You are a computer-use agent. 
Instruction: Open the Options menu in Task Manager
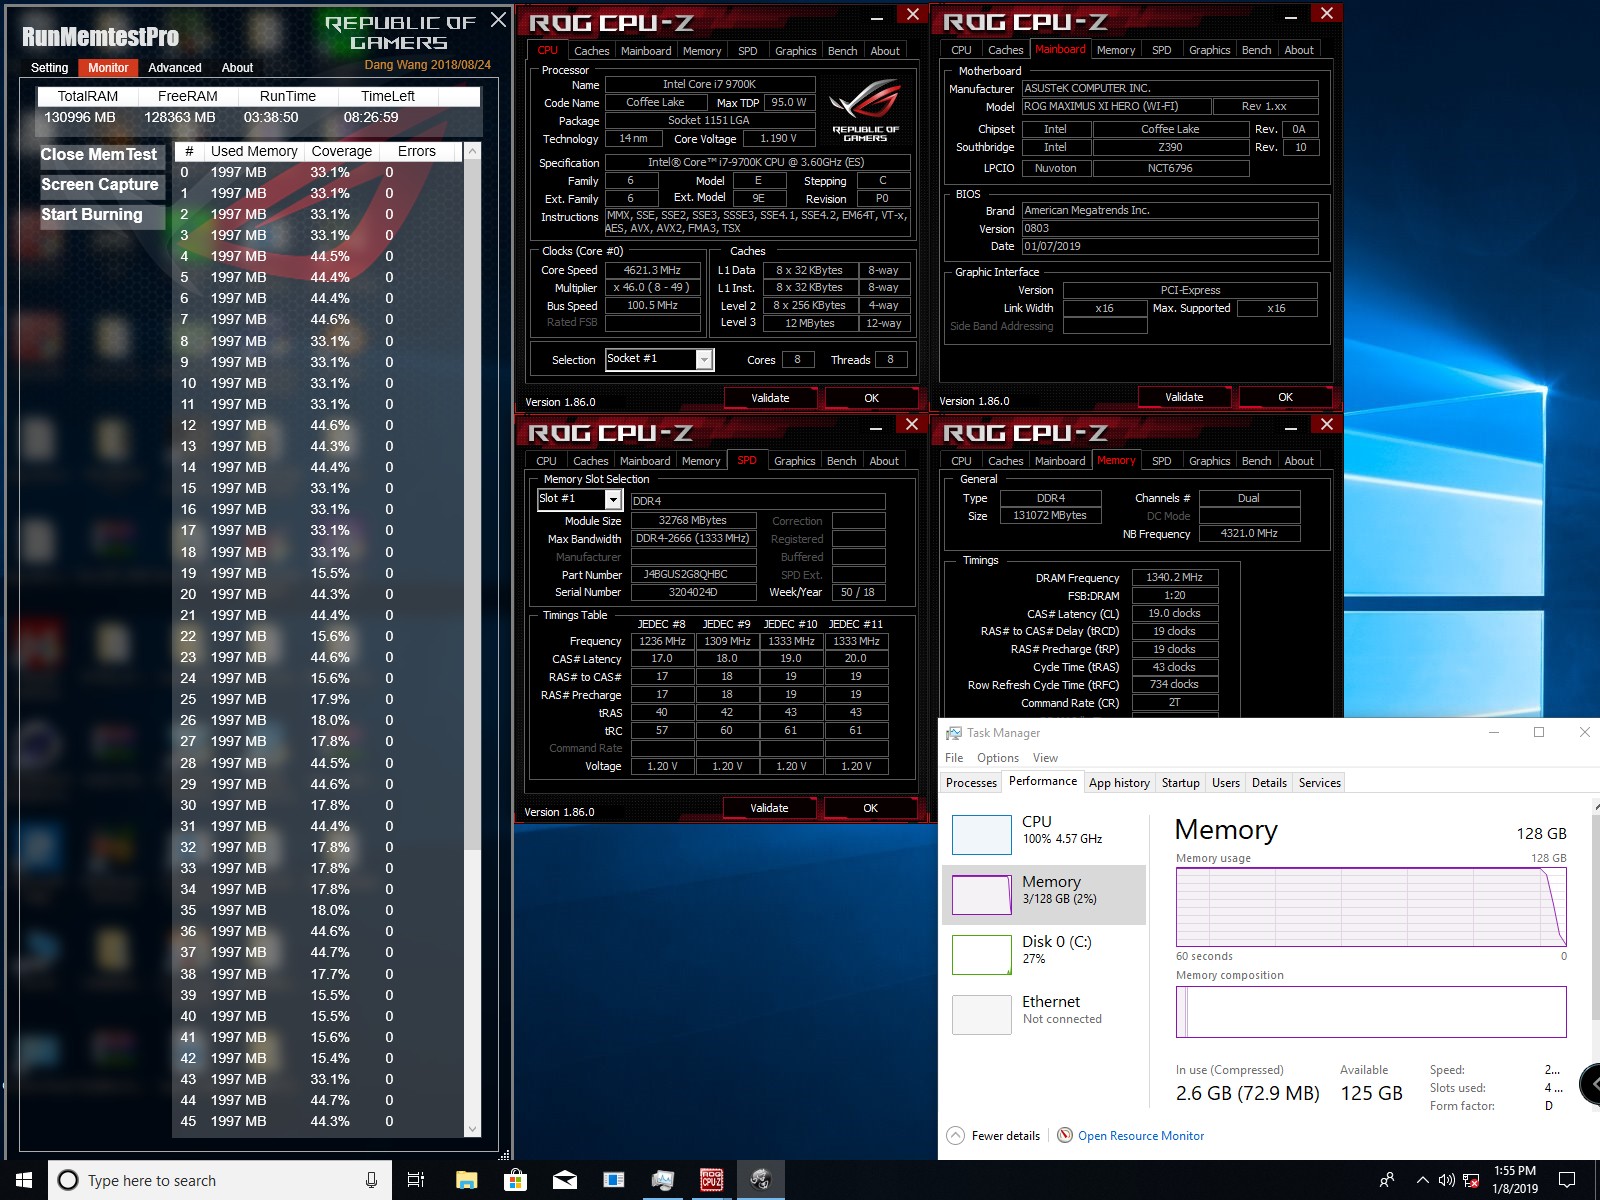(x=997, y=758)
